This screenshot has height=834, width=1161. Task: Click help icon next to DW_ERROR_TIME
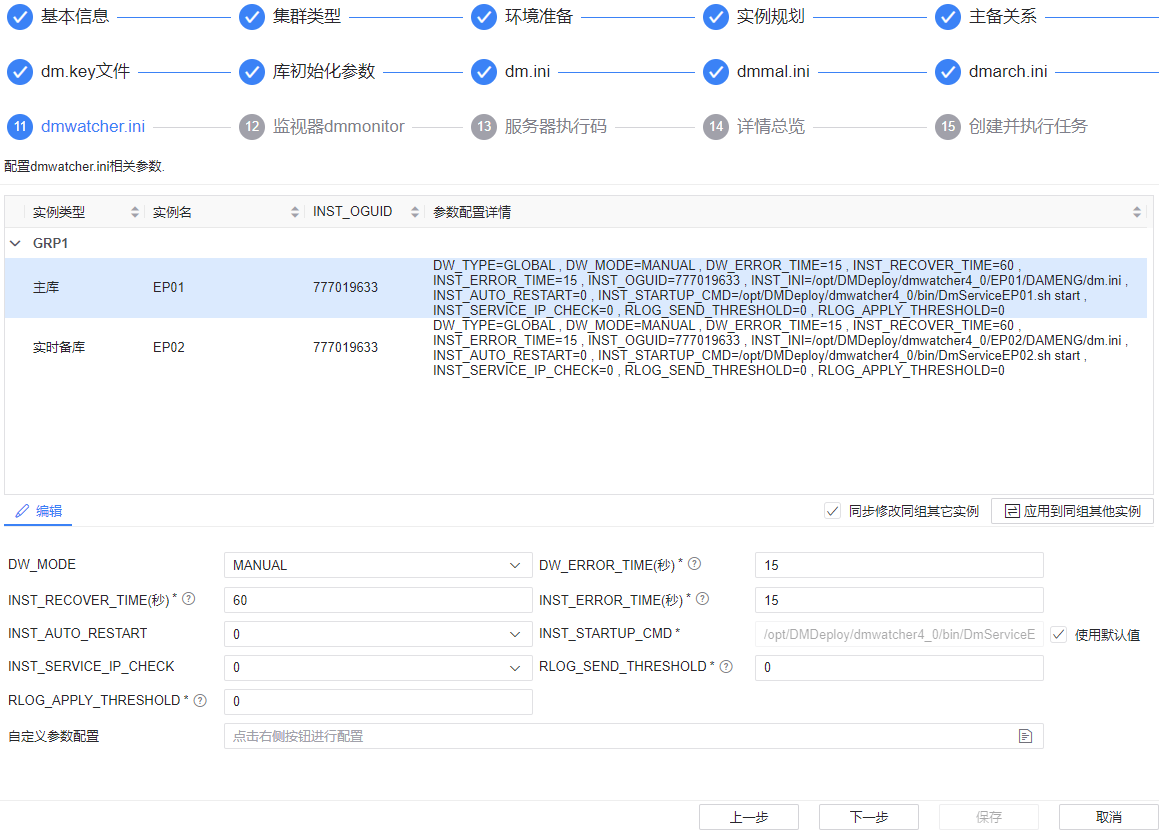coord(695,564)
